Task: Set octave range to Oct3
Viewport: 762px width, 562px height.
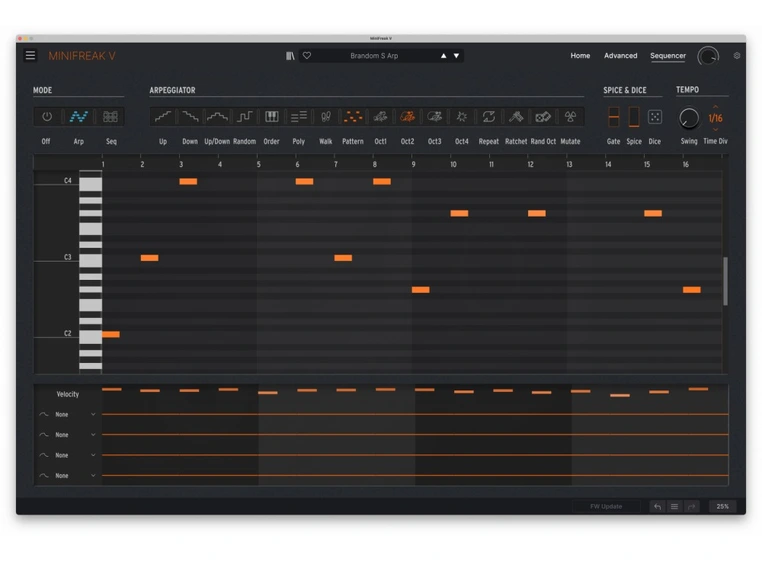Action: point(434,117)
